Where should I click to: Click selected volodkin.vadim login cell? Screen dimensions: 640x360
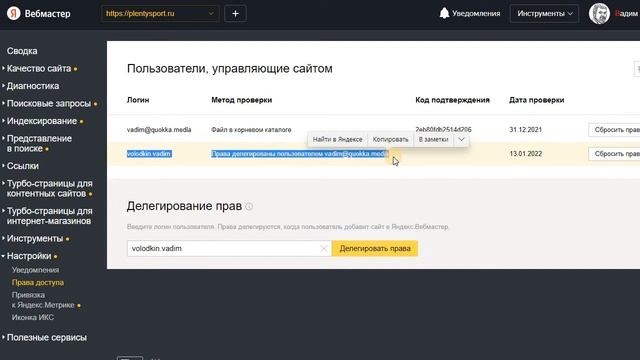pyautogui.click(x=149, y=154)
